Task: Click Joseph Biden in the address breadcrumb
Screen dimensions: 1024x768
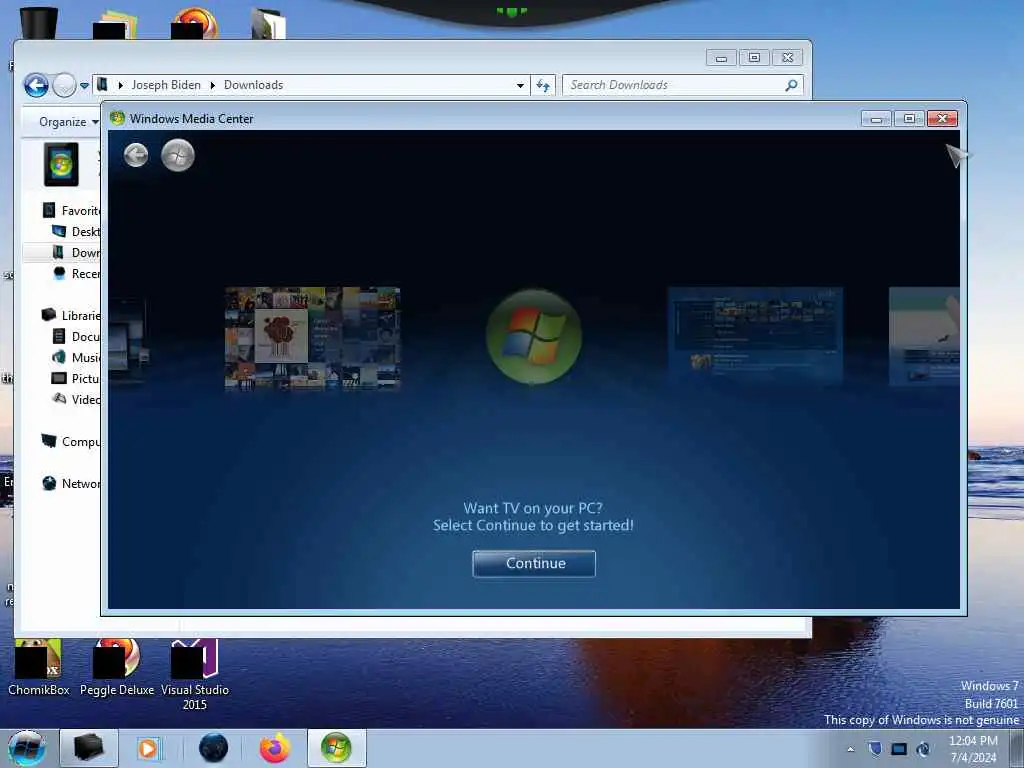Action: (x=166, y=85)
